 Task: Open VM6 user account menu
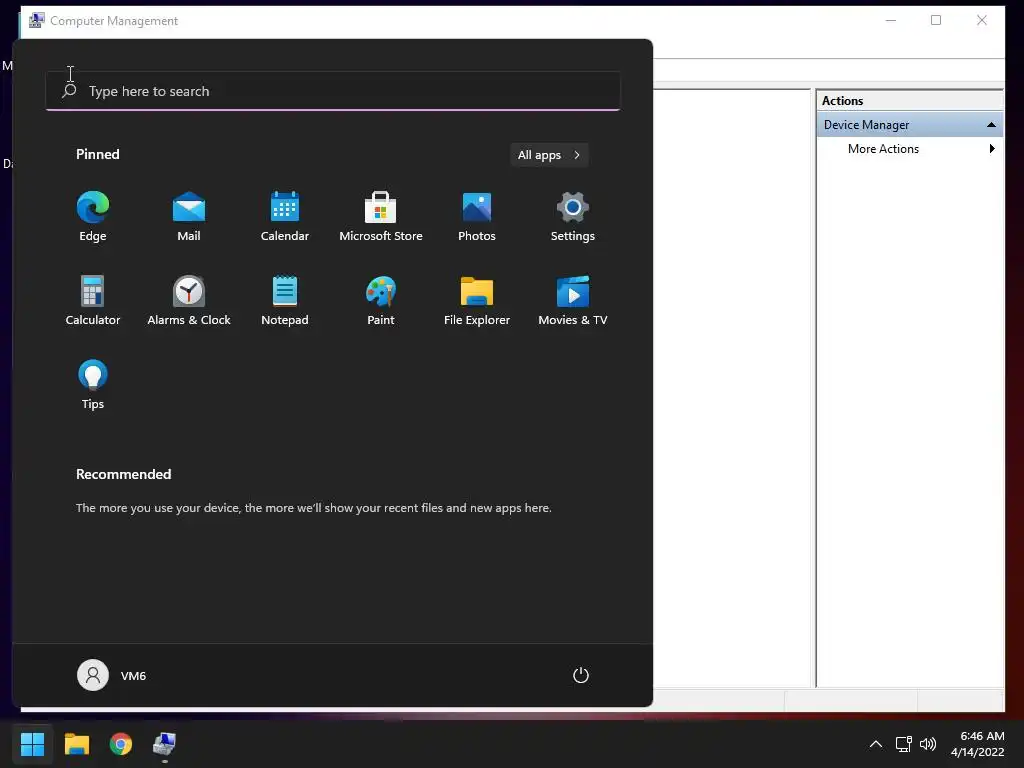[112, 675]
